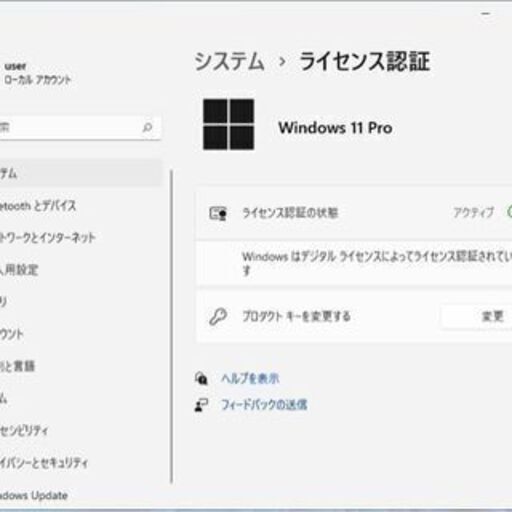Click the product key icon

(218, 316)
